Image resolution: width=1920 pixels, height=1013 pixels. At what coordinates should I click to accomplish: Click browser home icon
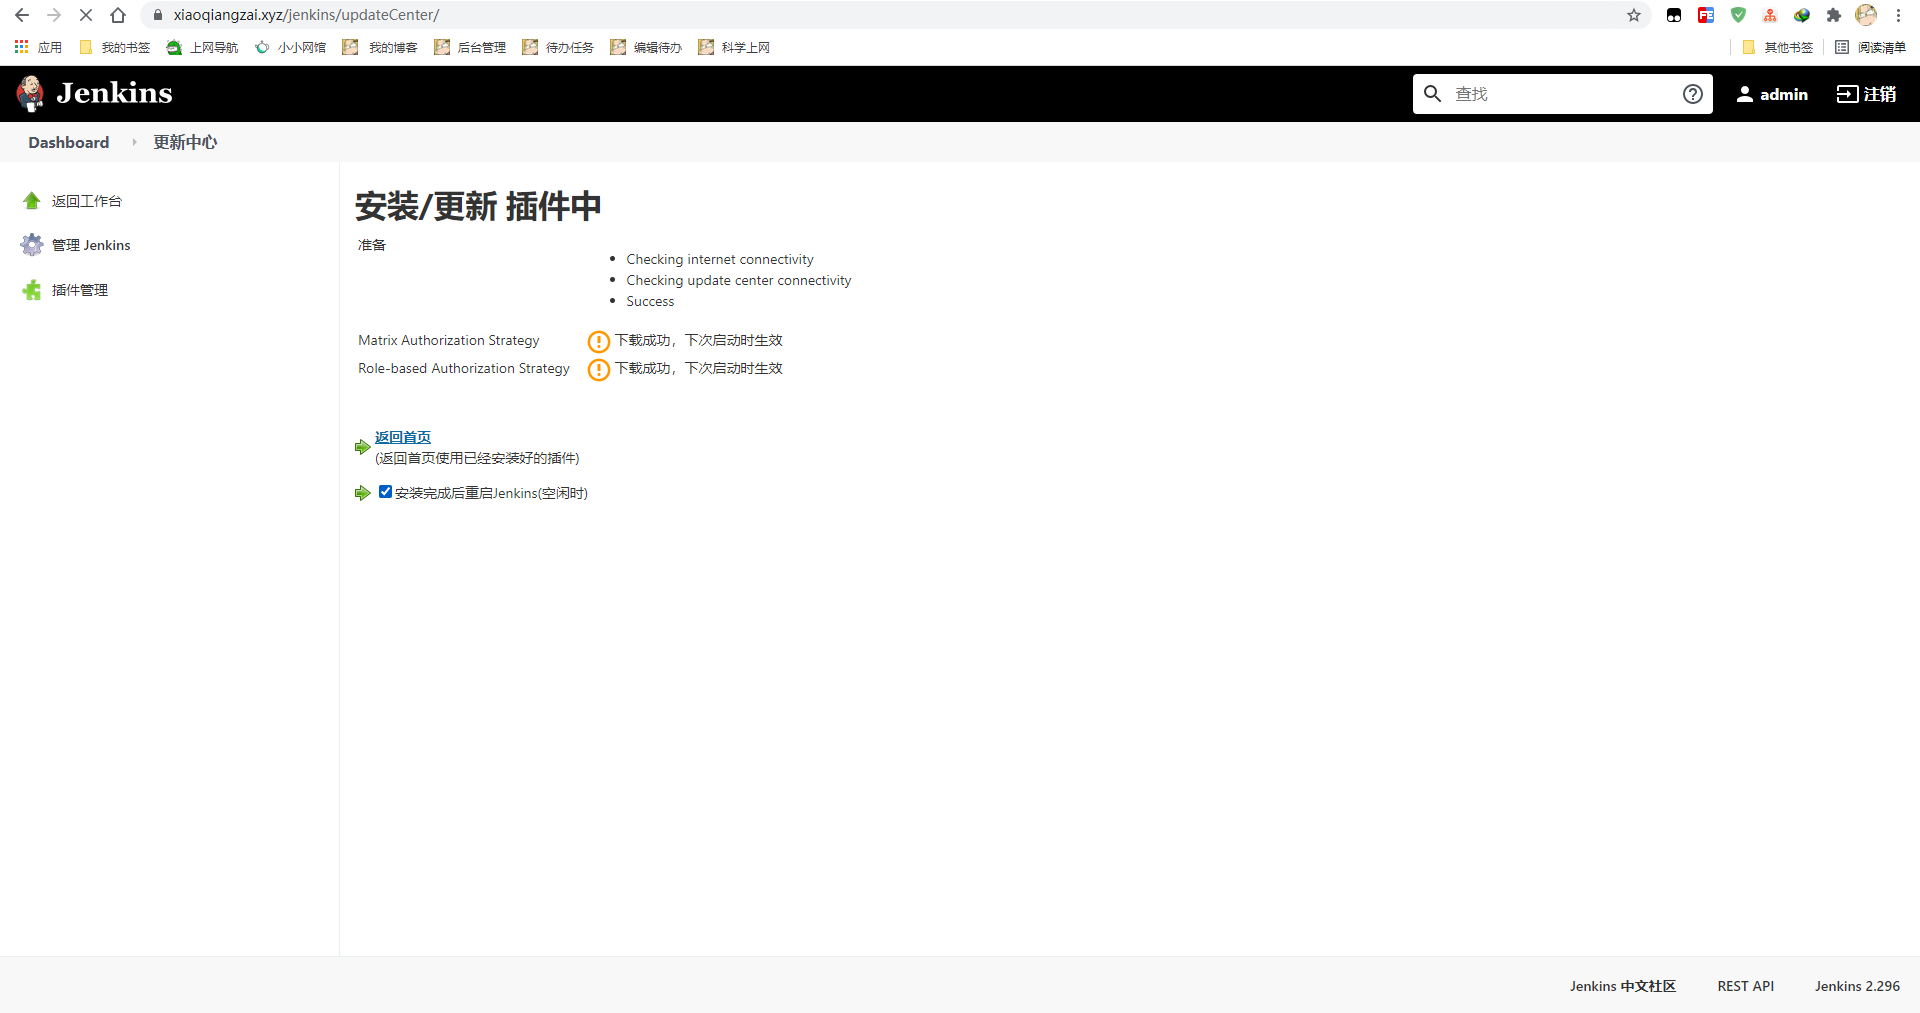[118, 15]
